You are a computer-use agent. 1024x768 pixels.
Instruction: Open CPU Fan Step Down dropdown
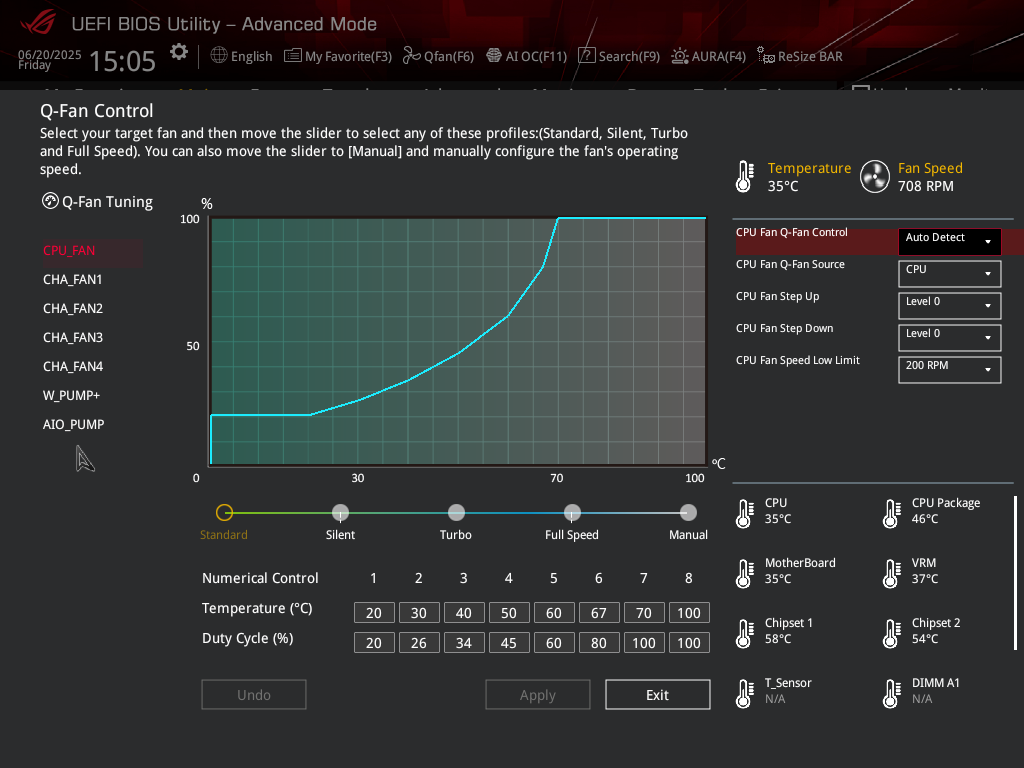pyautogui.click(x=950, y=338)
